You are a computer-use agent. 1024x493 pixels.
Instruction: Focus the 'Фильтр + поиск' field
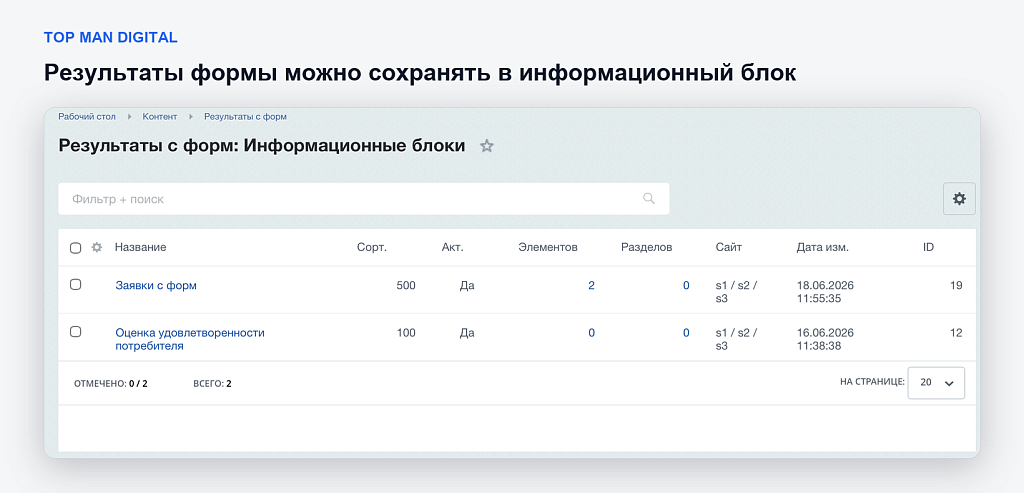coord(364,199)
